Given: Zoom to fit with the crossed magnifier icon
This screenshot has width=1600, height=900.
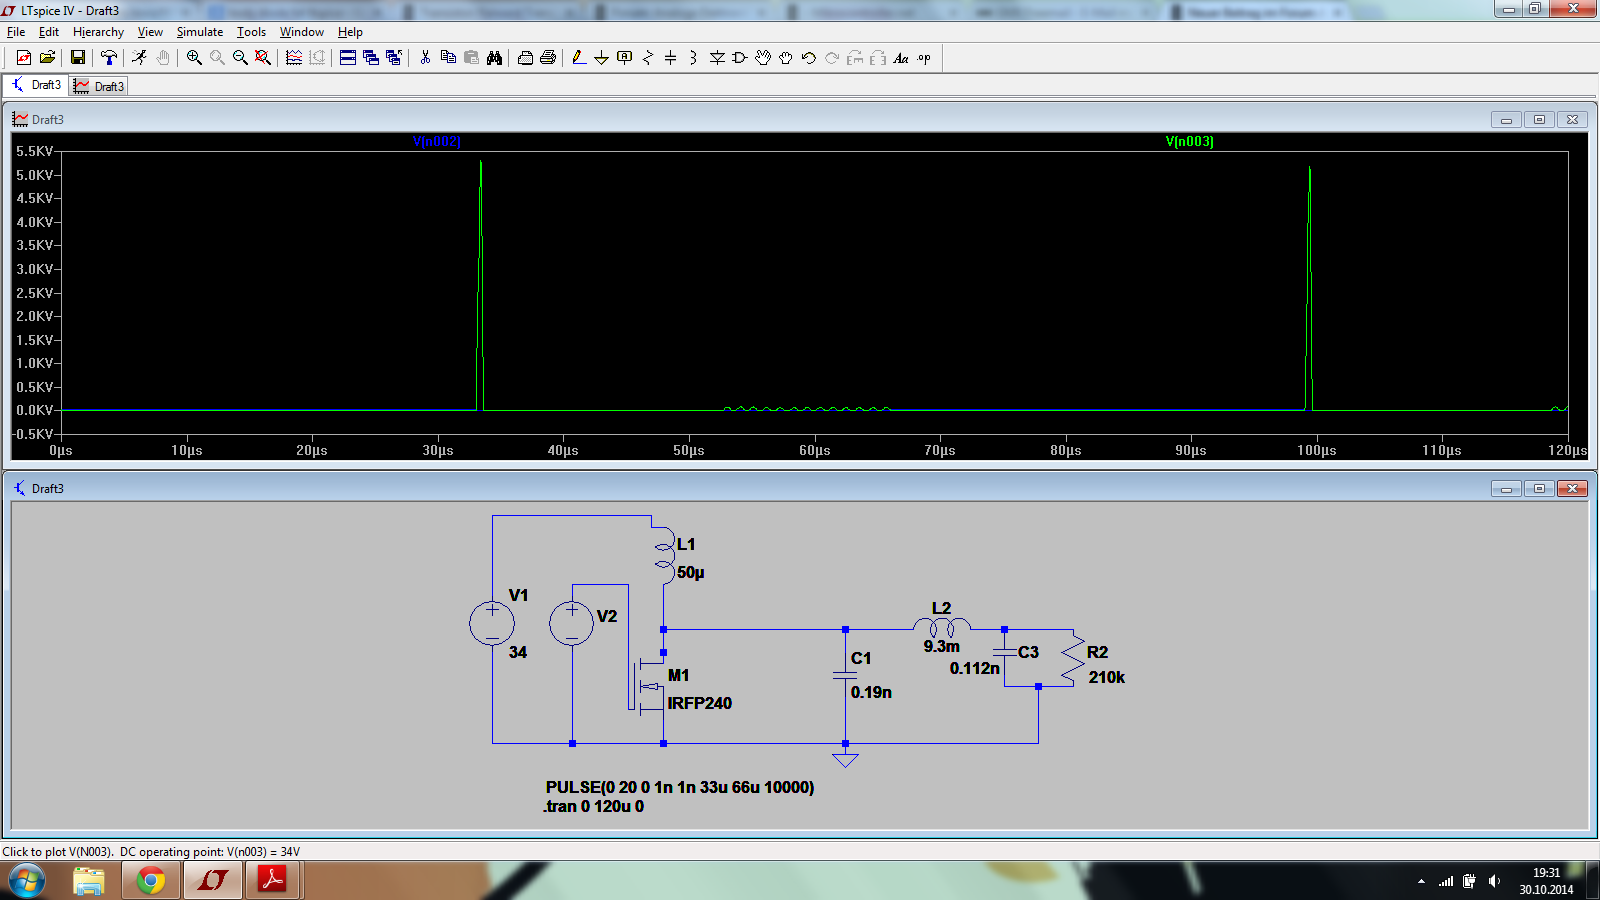Looking at the screenshot, I should tap(263, 58).
